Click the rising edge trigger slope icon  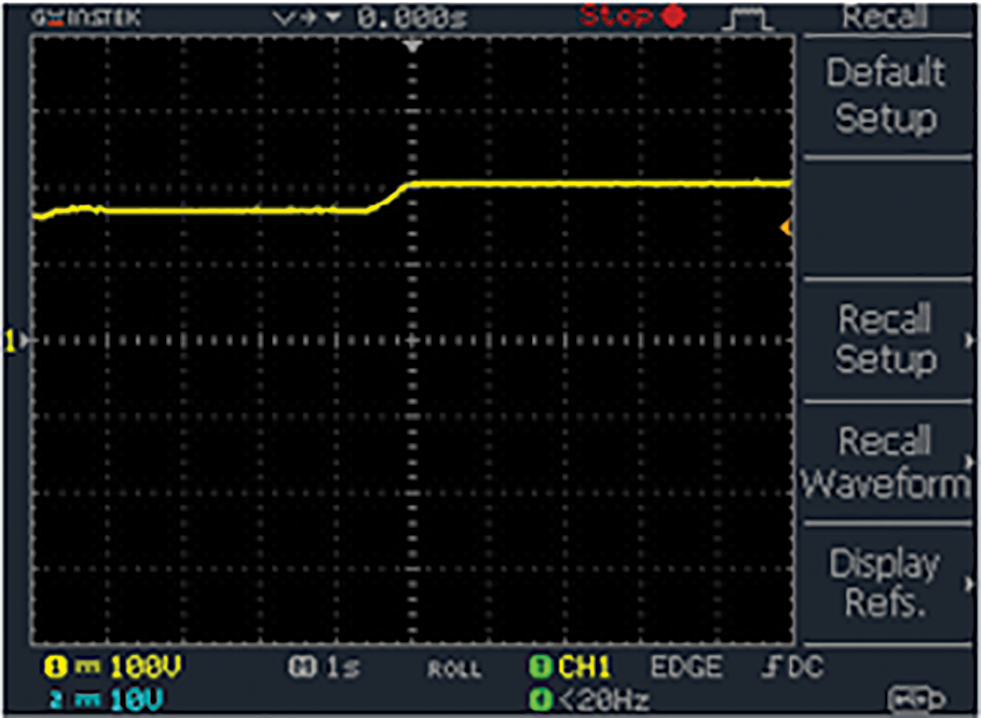coord(768,667)
